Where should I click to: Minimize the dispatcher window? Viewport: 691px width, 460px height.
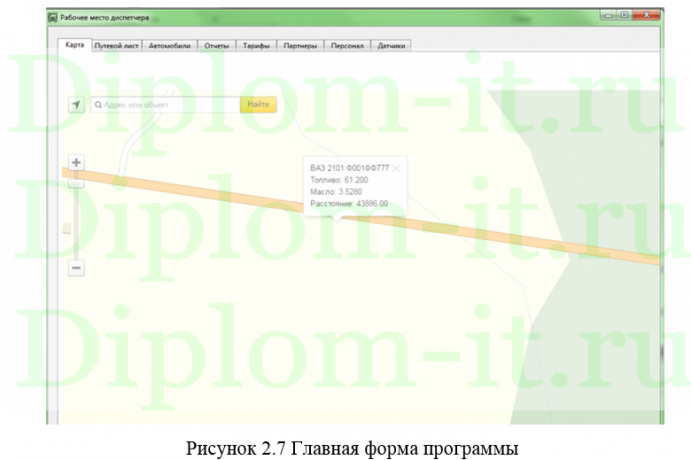tap(609, 16)
